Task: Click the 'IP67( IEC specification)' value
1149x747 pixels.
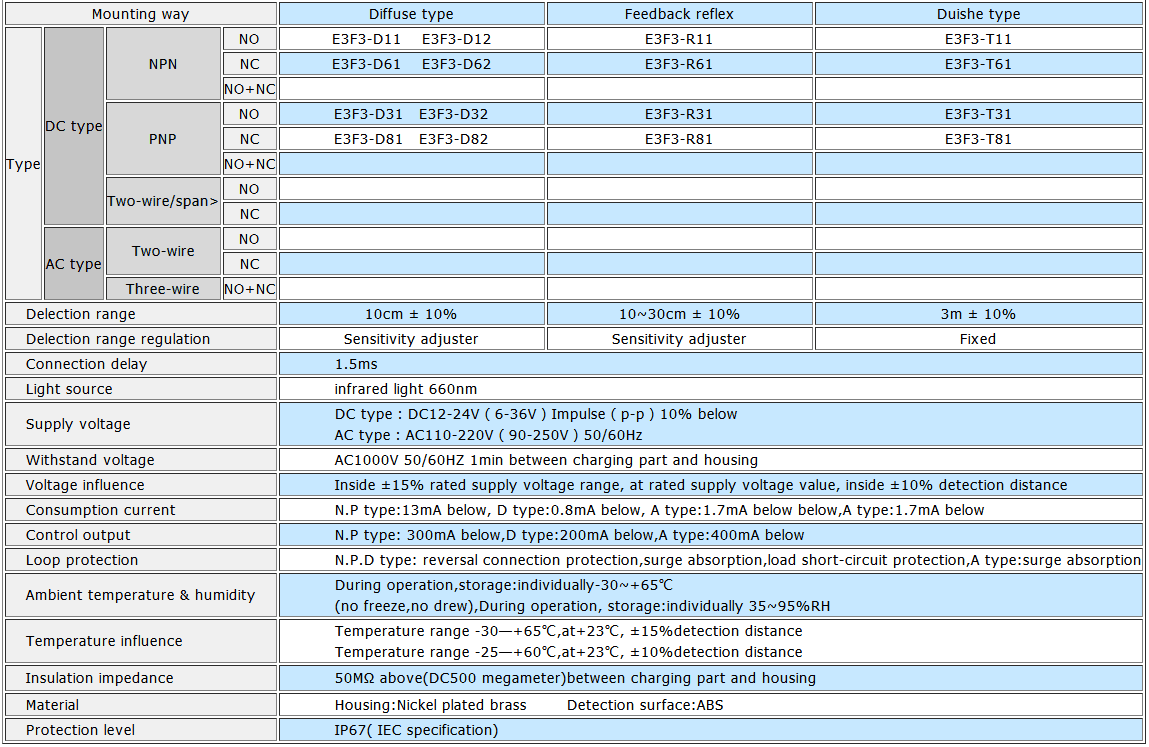Action: point(416,729)
